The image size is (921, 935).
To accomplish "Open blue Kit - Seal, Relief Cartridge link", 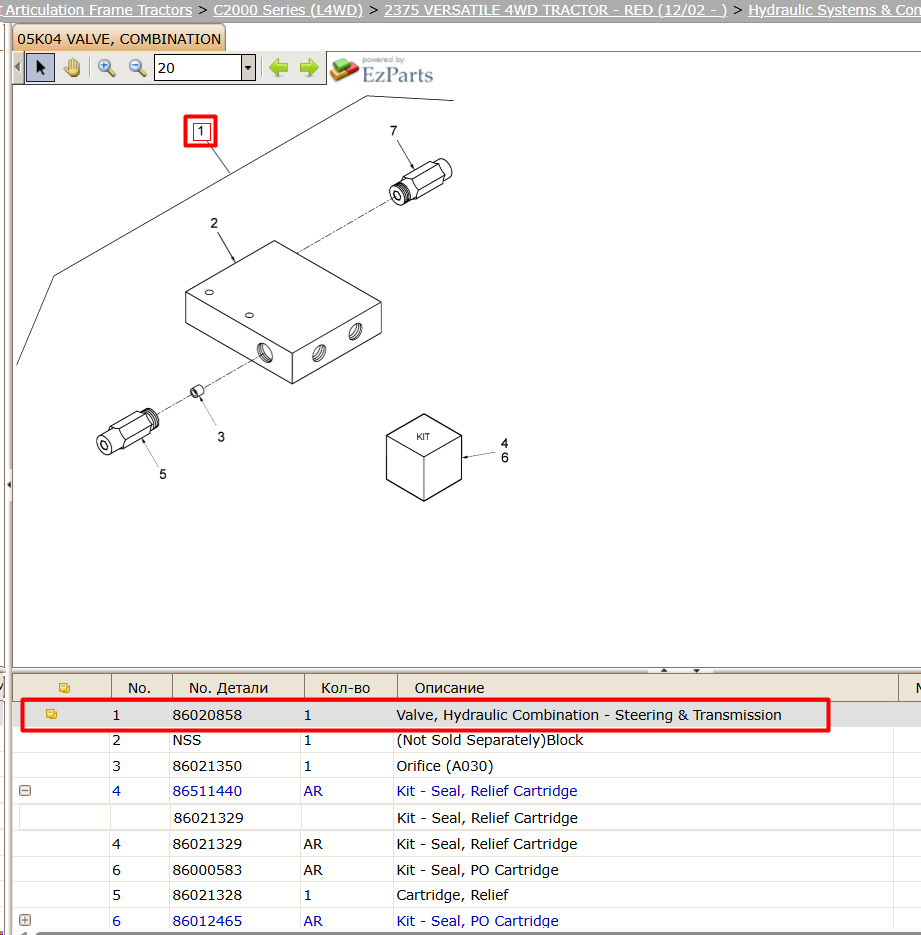I will (487, 791).
